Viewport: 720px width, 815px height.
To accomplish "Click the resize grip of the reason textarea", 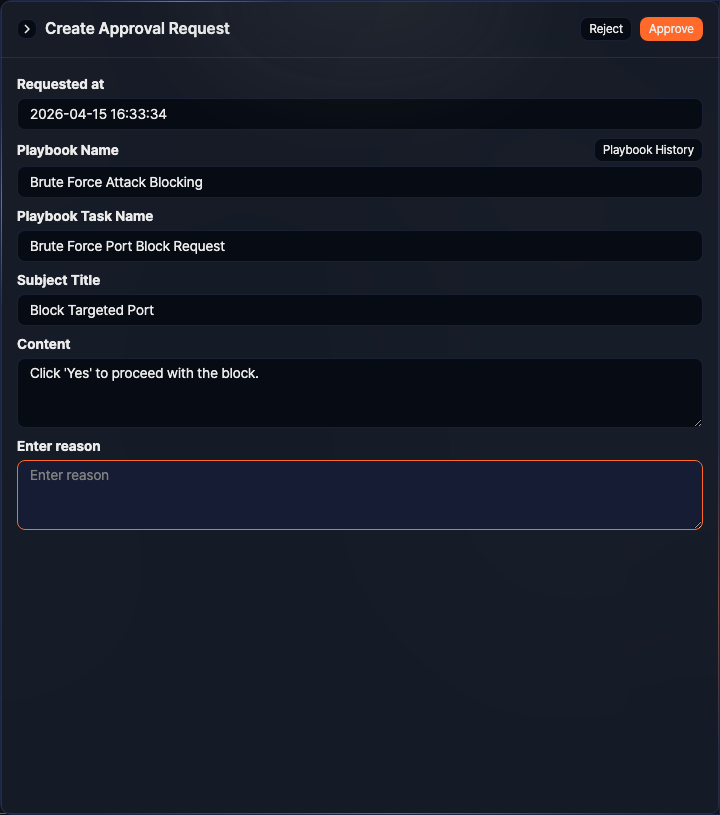I will [x=698, y=525].
